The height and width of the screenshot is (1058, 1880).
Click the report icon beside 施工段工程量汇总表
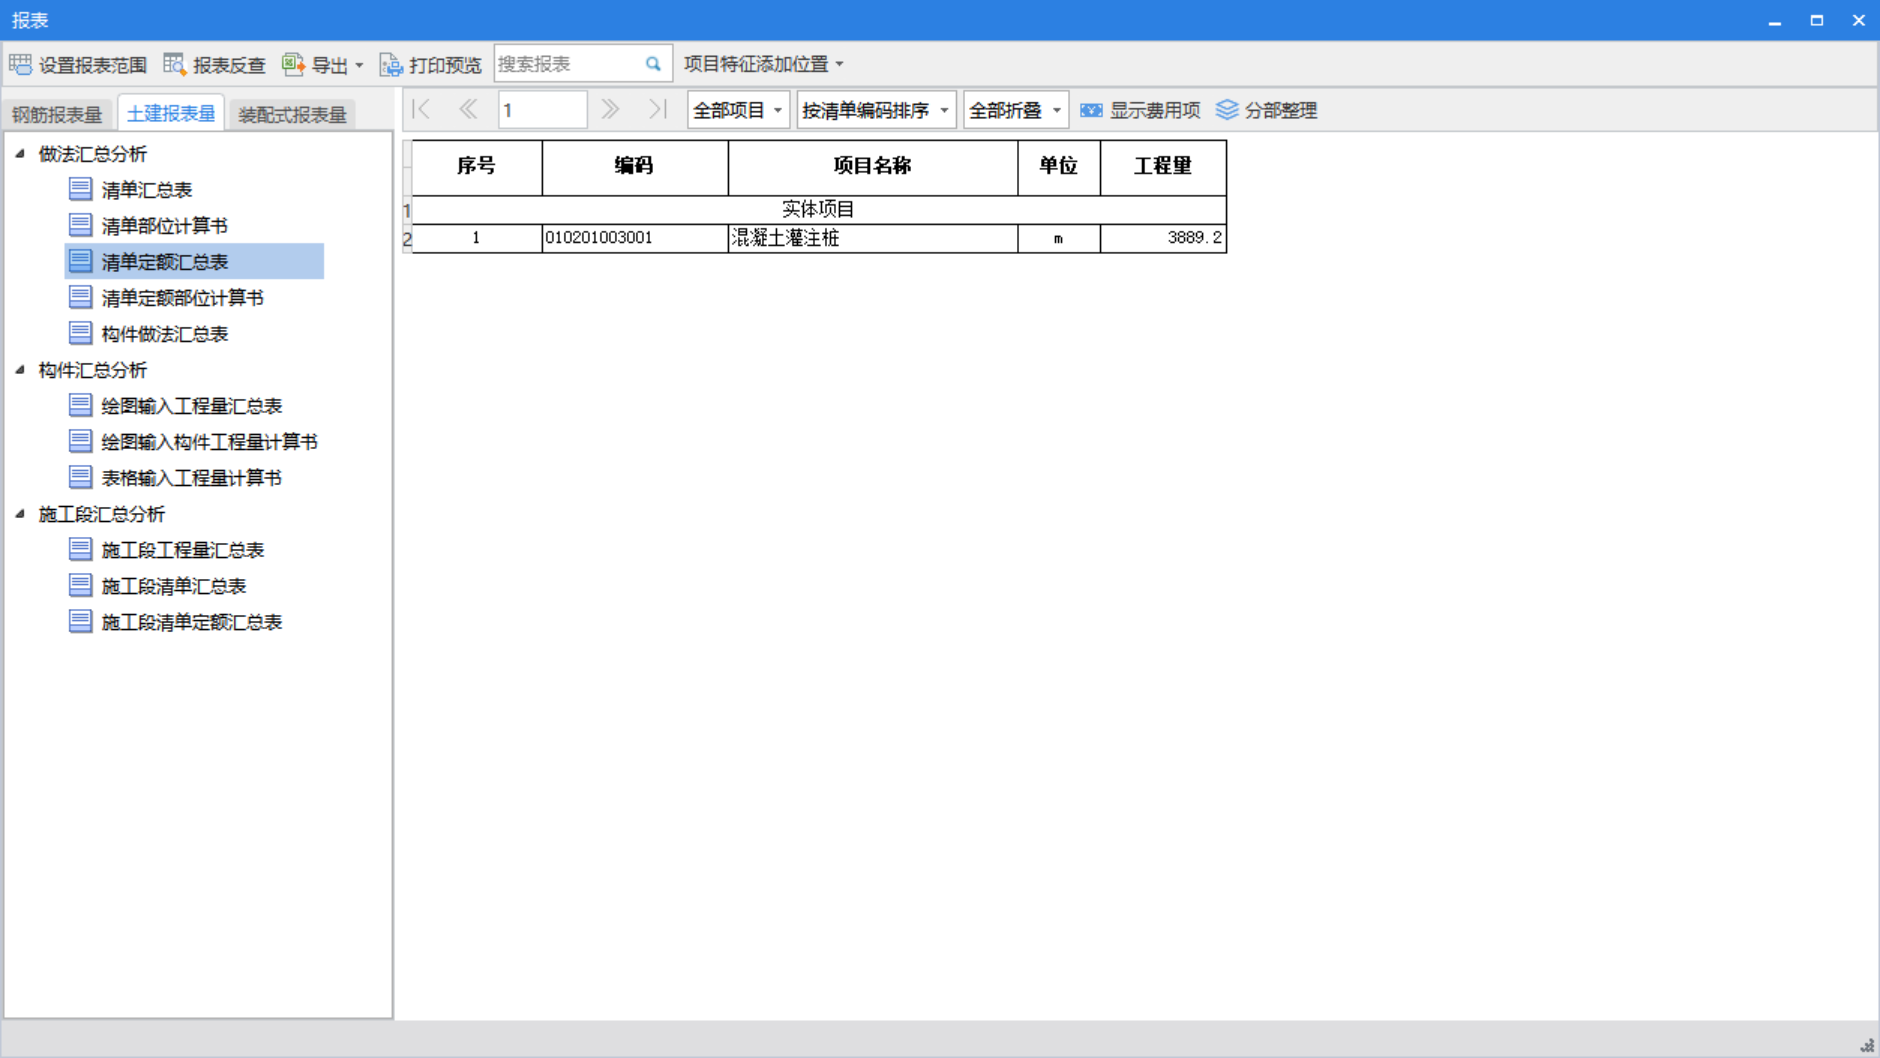coord(81,549)
